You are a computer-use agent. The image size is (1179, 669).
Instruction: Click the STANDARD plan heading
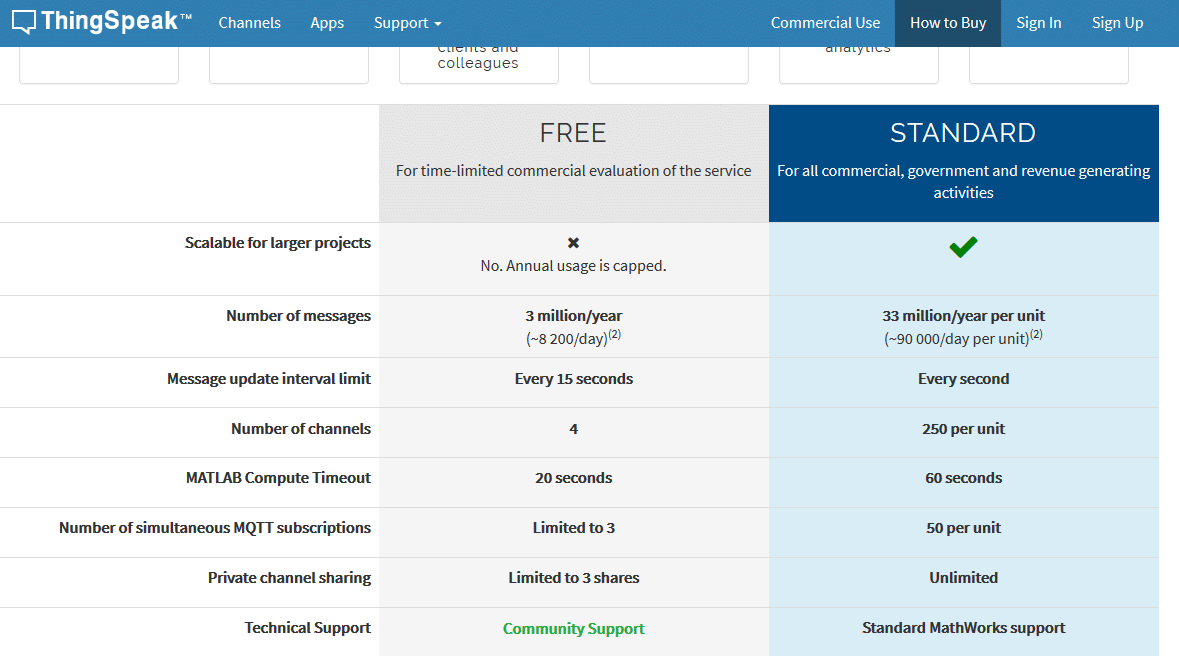click(x=963, y=133)
